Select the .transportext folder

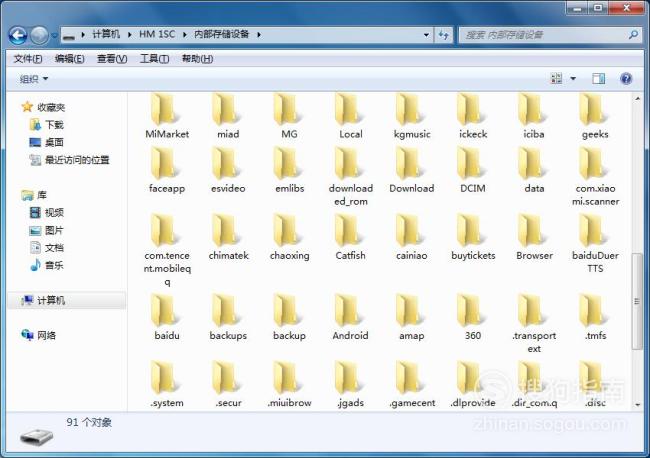pyautogui.click(x=534, y=325)
